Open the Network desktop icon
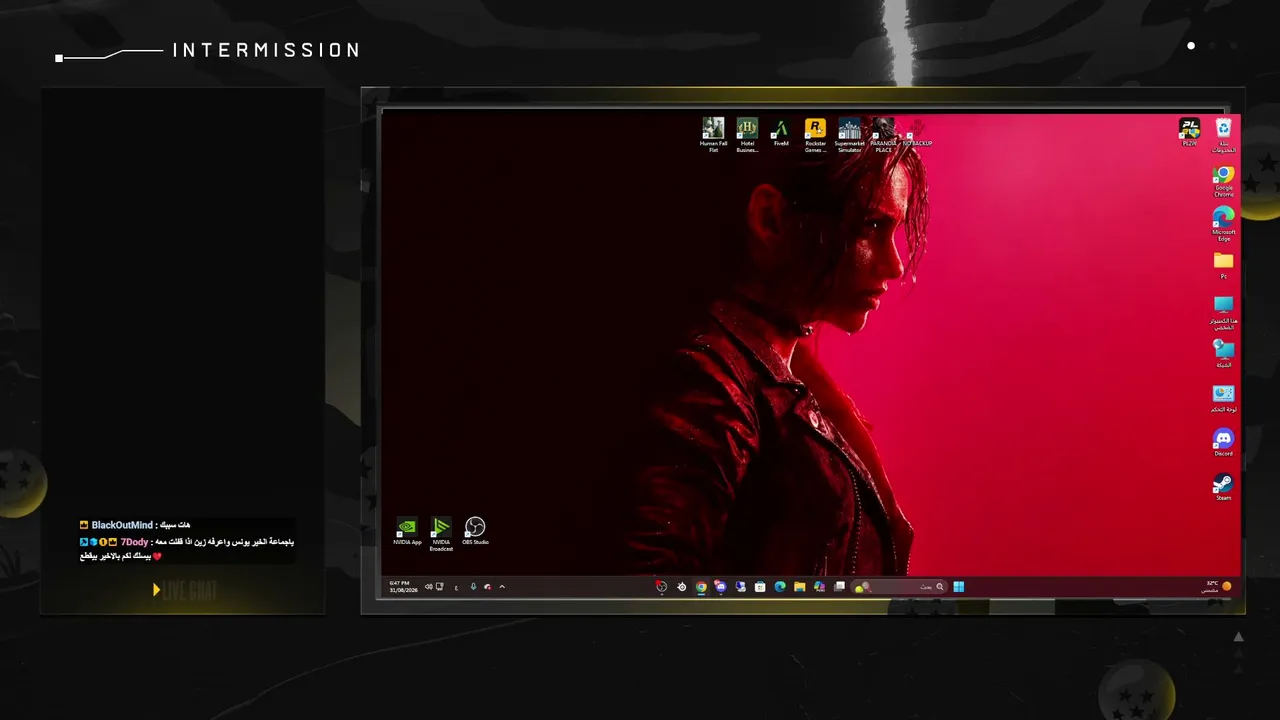This screenshot has height=720, width=1280. tap(1223, 354)
